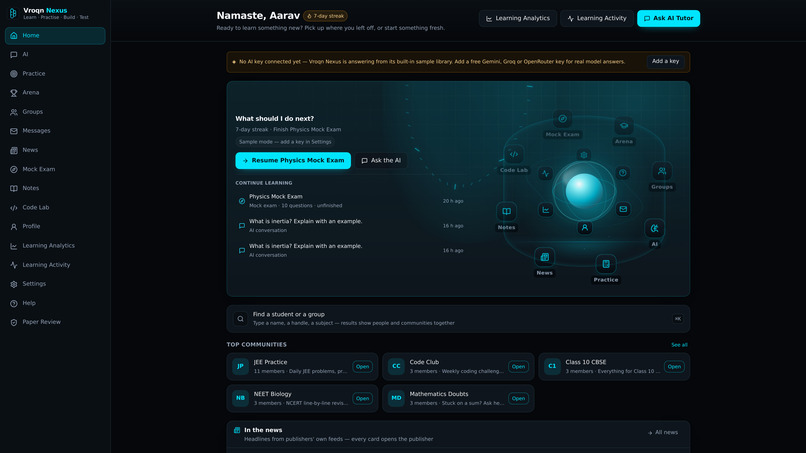
Task: Click the Help question-mark icon in sidebar
Action: click(14, 303)
